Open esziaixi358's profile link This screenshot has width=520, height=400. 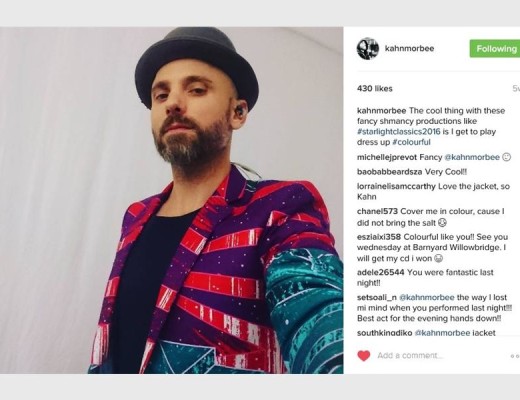pyautogui.click(x=379, y=237)
